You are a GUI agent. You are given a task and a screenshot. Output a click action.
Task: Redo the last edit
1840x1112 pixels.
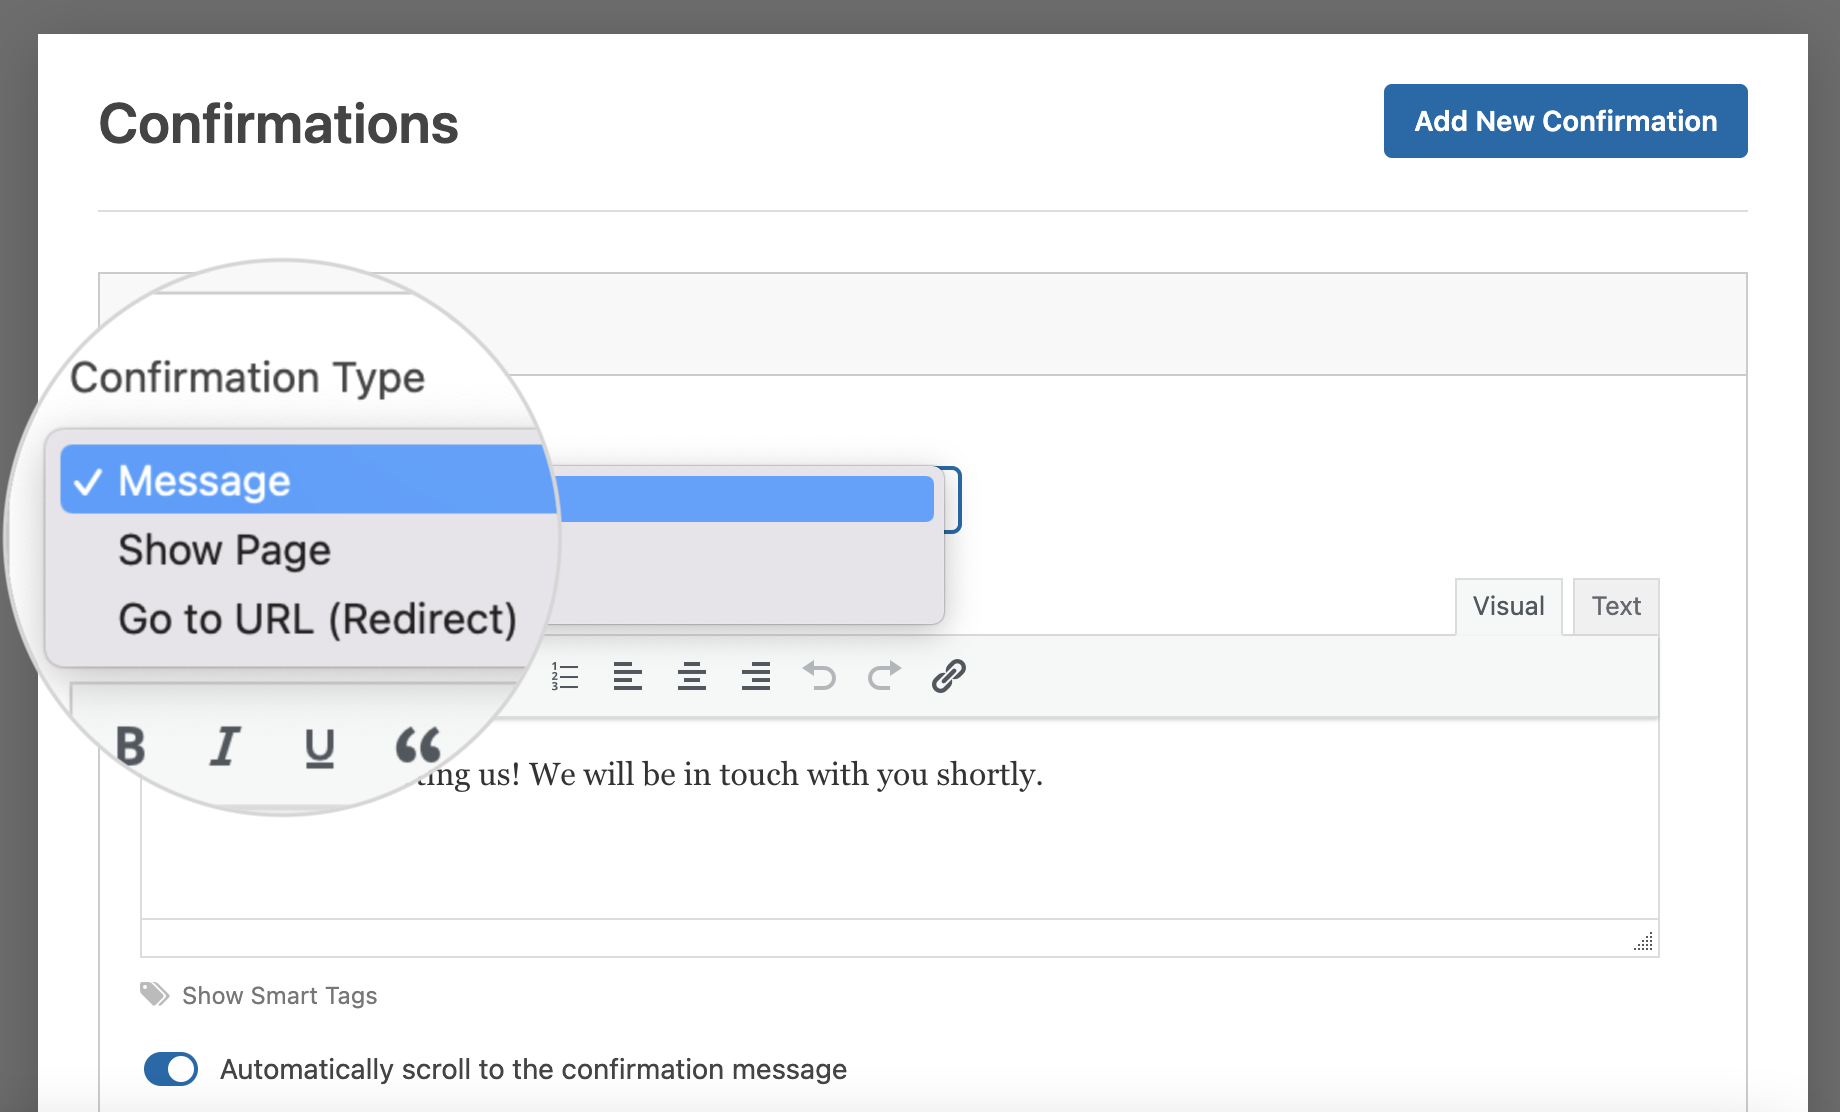(884, 677)
